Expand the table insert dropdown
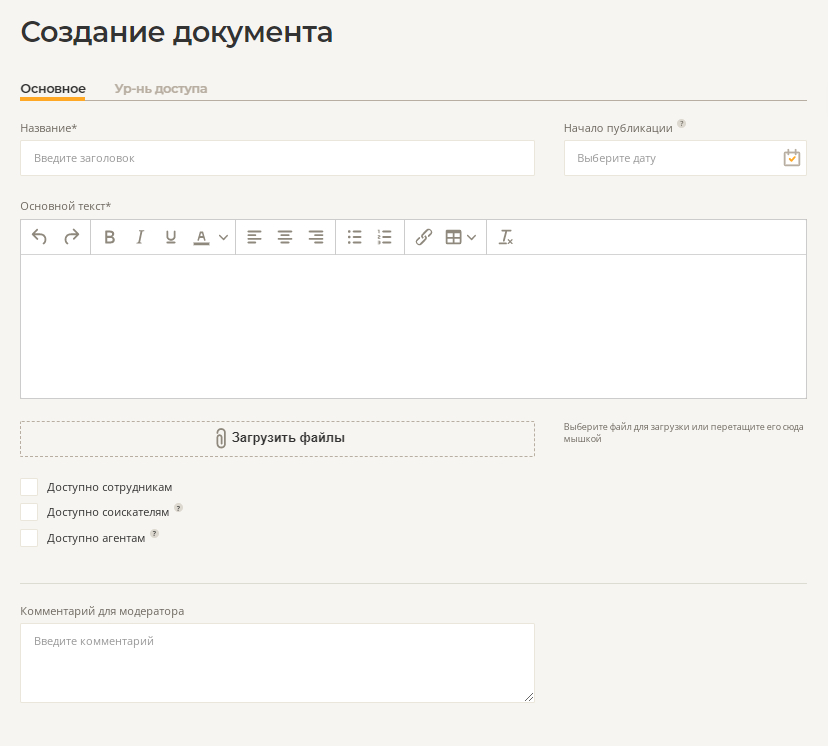 coord(471,238)
